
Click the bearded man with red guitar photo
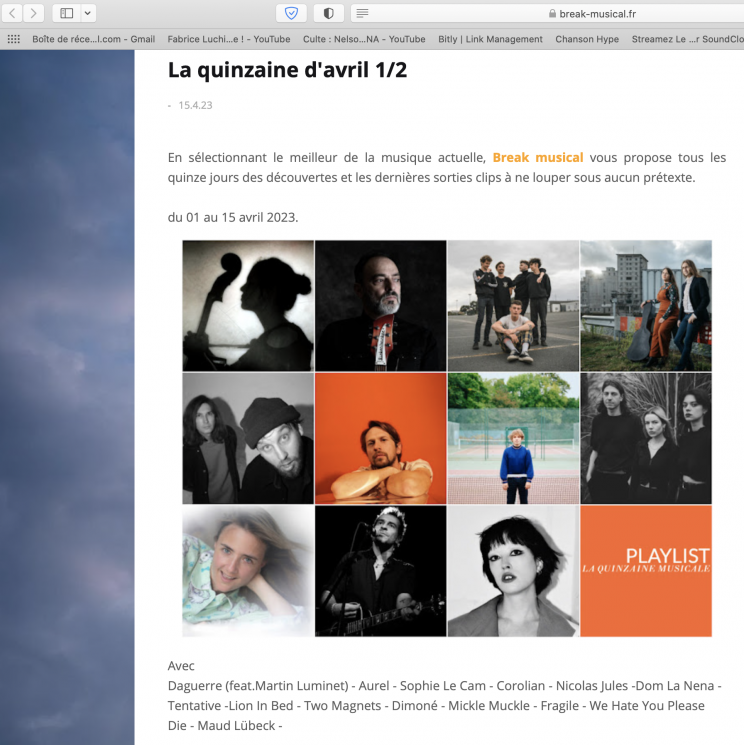click(x=381, y=306)
